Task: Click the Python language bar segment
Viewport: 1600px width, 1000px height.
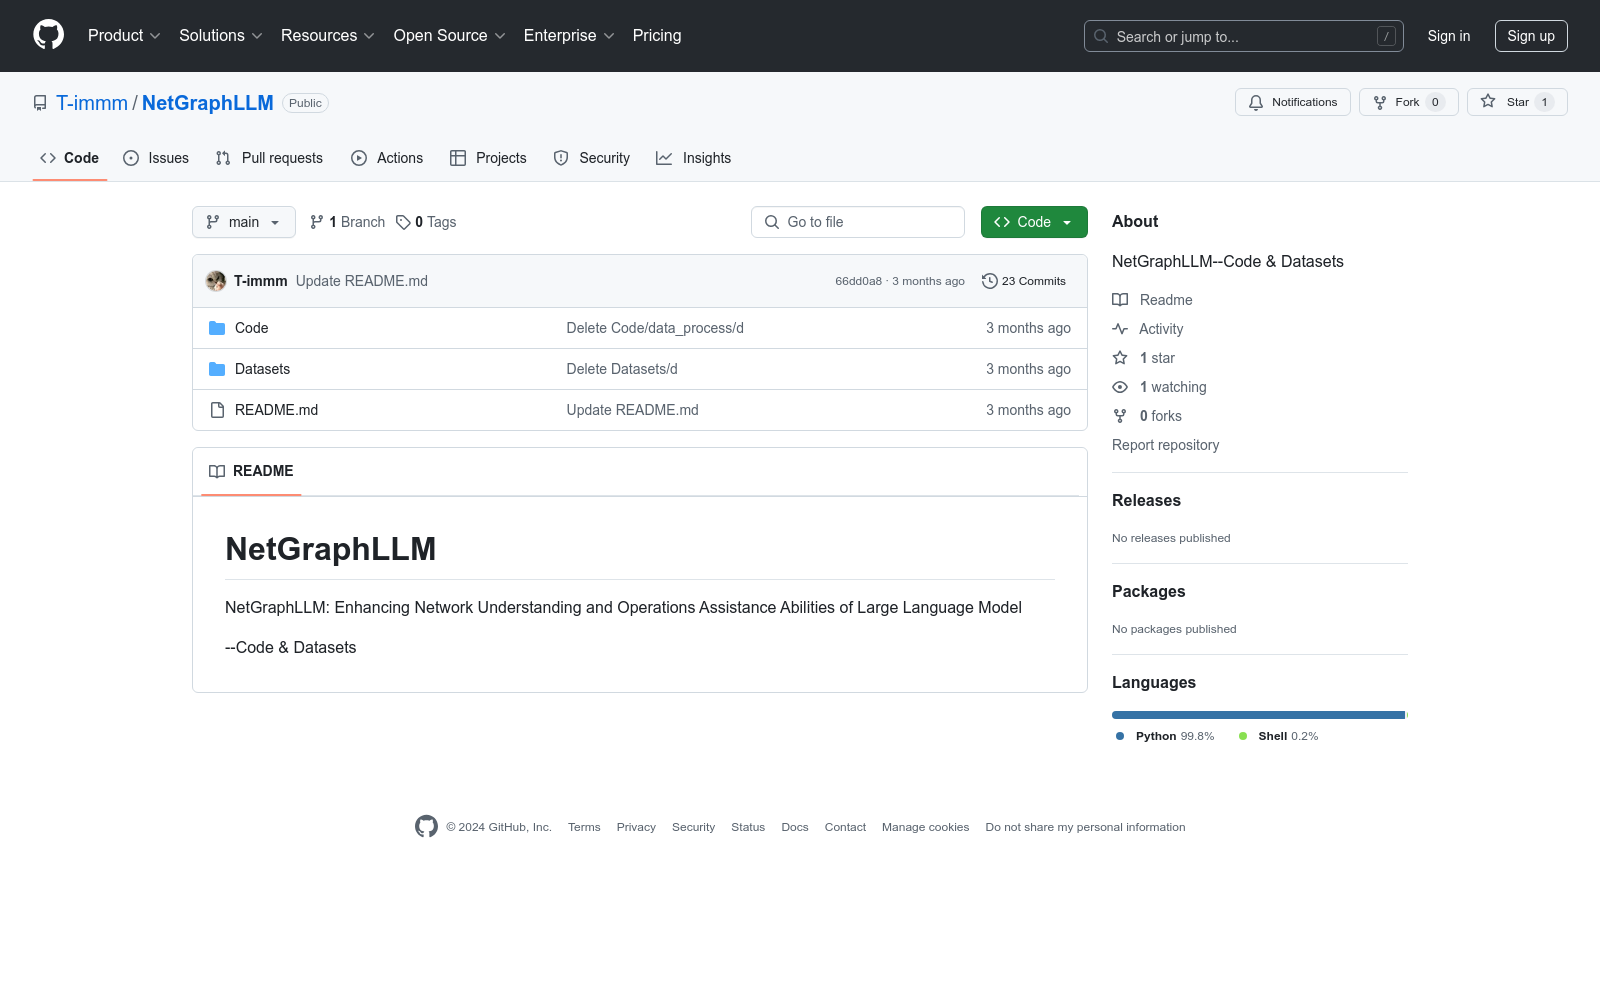Action: (x=1258, y=715)
